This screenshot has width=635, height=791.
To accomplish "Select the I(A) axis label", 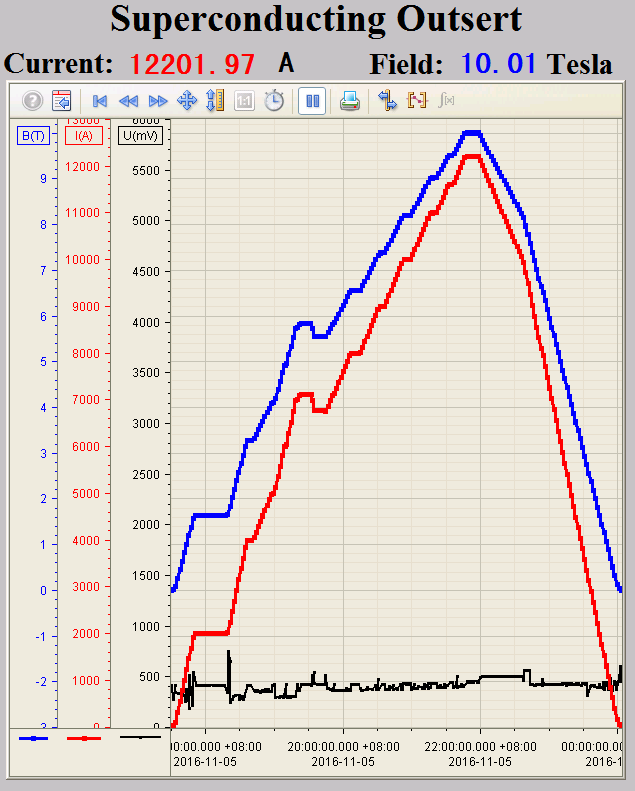I will coord(83,135).
